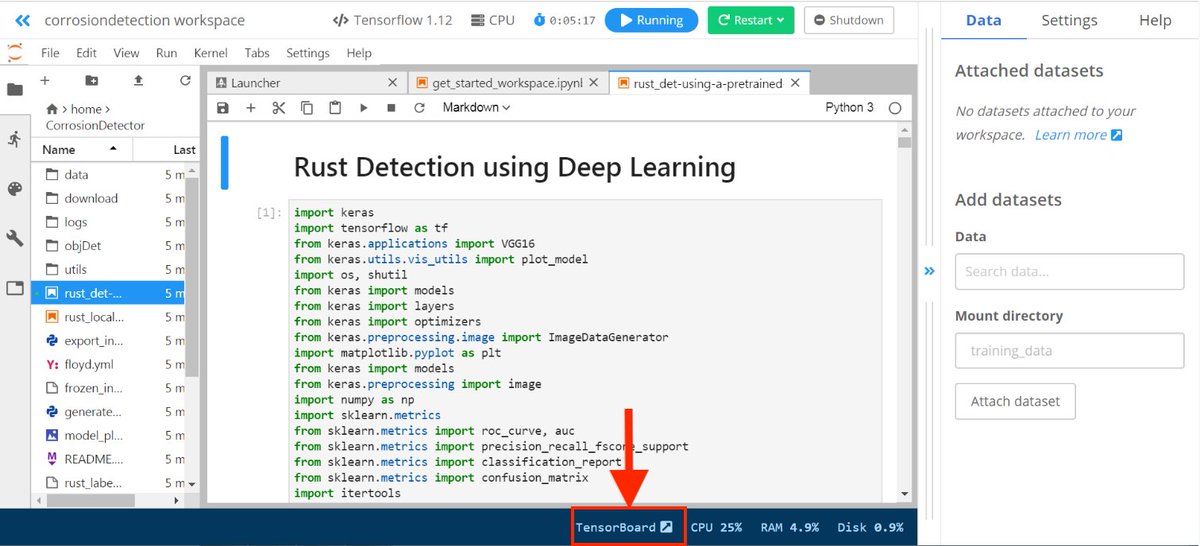Screen dimensions: 1200x546
Task: Insert a cell below with plus icon
Action: [251, 108]
